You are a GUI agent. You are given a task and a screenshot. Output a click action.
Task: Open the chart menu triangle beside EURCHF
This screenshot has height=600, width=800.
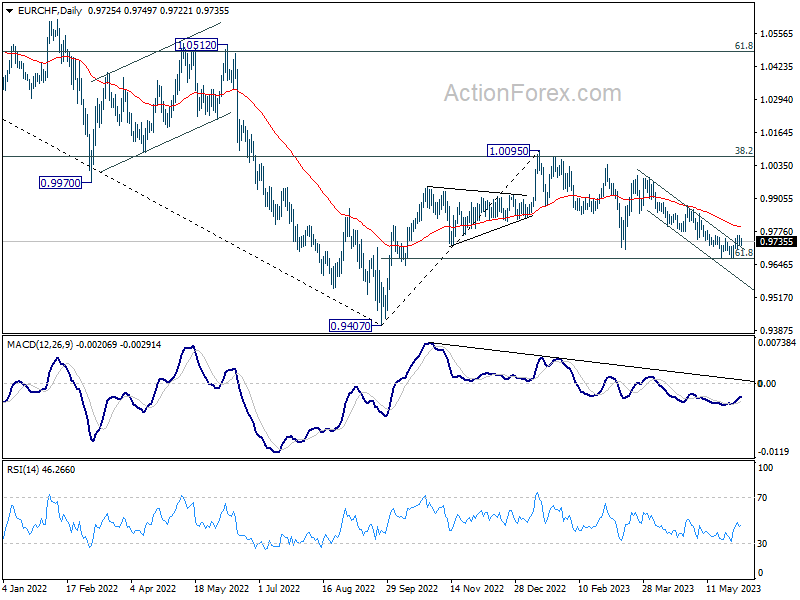(x=10, y=11)
